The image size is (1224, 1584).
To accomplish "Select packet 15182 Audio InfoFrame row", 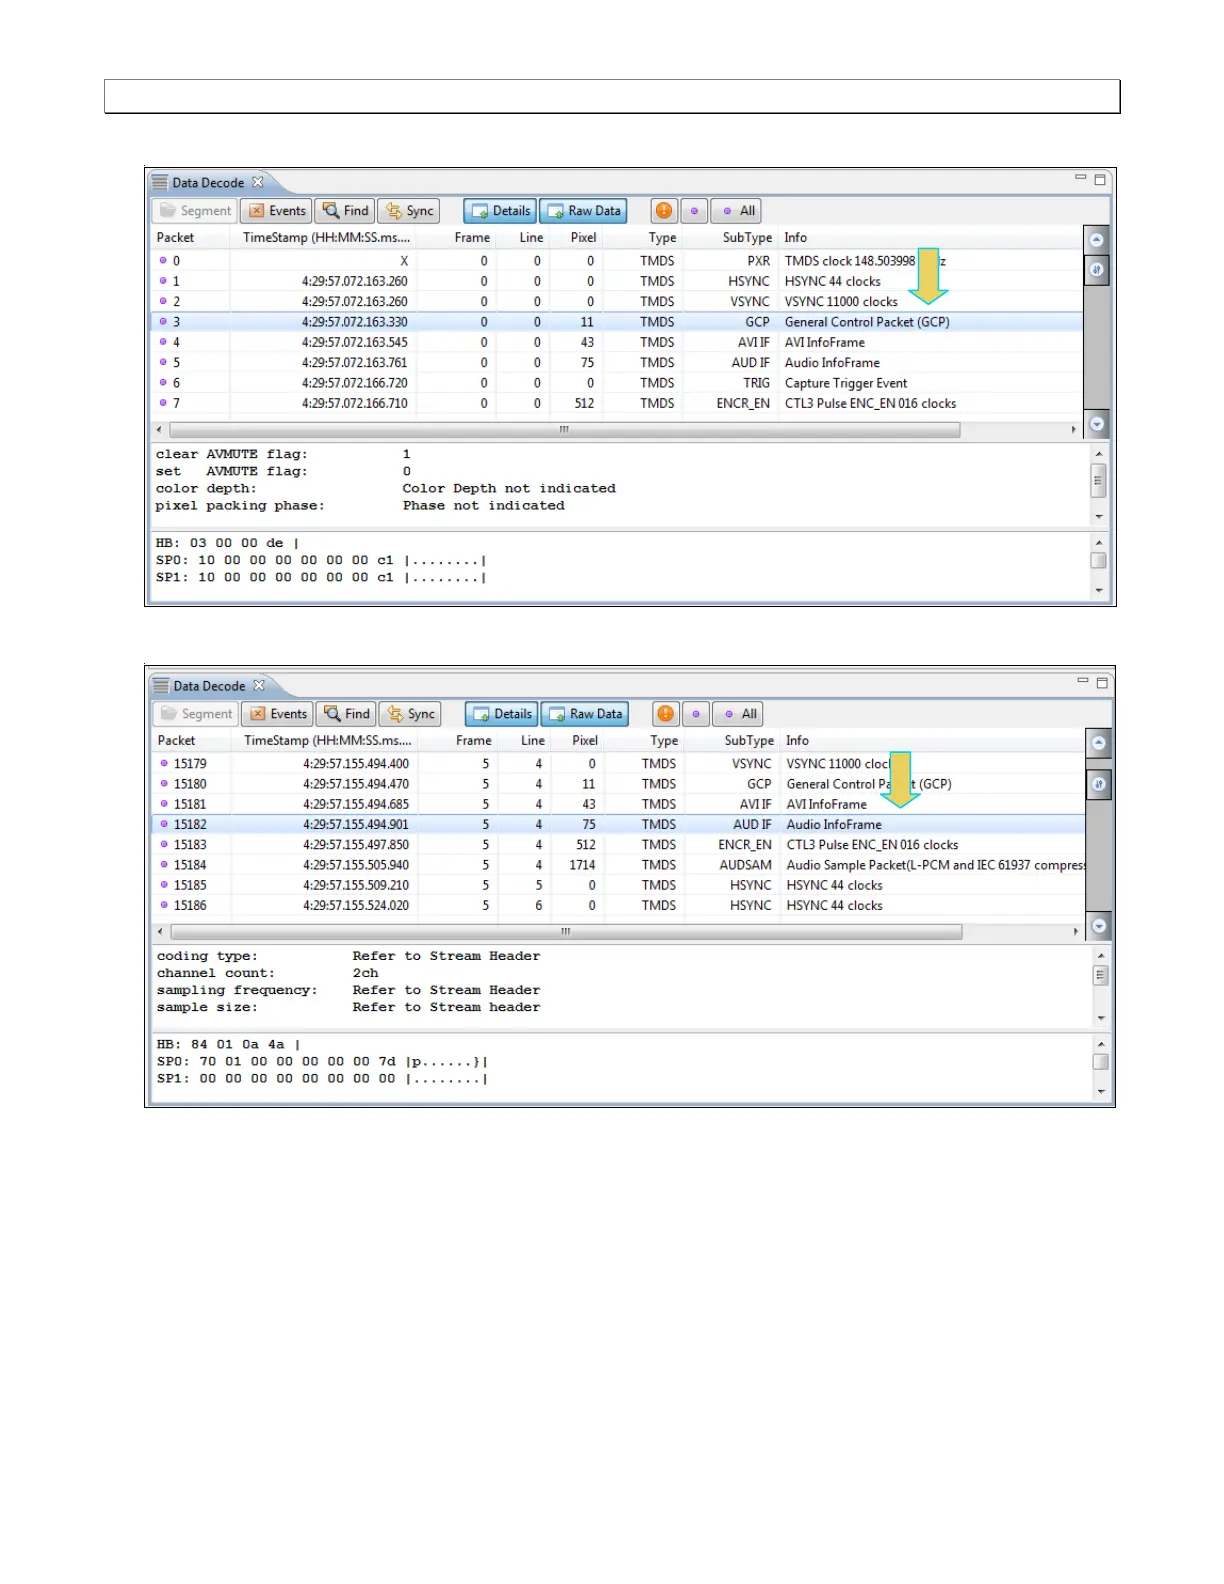I will [618, 825].
